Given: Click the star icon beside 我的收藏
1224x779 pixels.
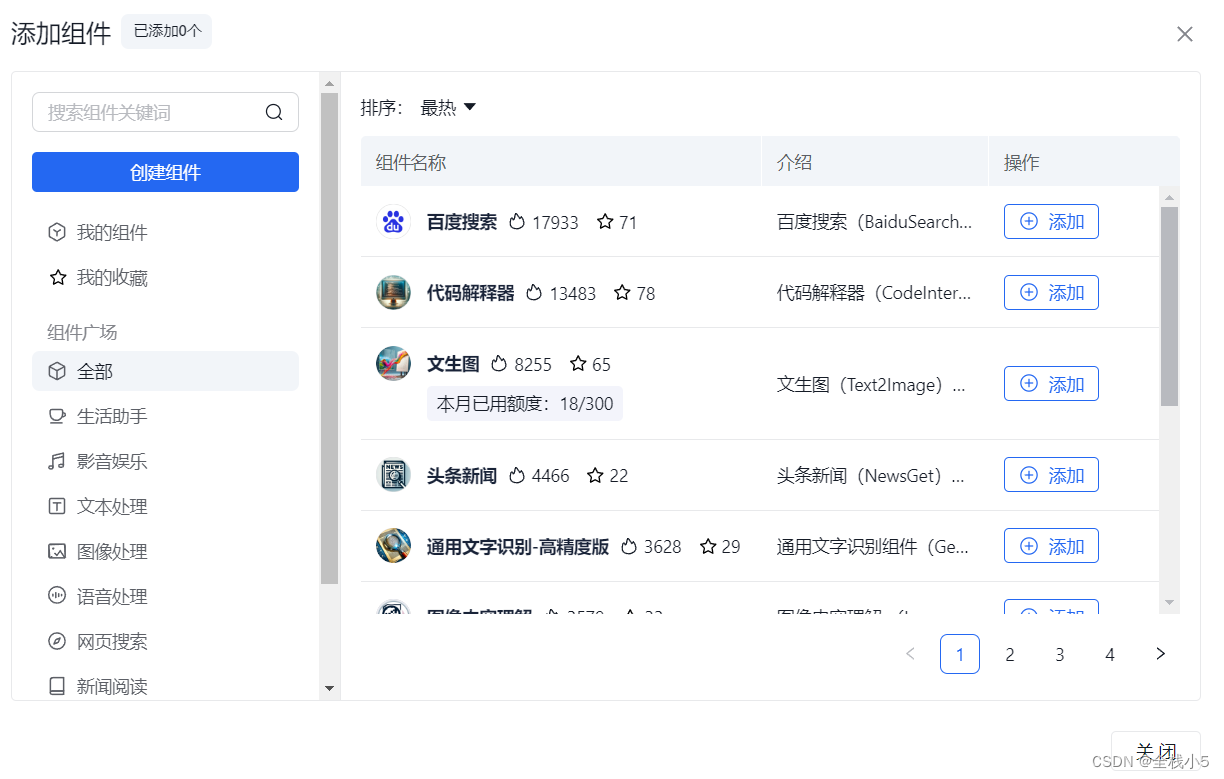Looking at the screenshot, I should point(57,277).
